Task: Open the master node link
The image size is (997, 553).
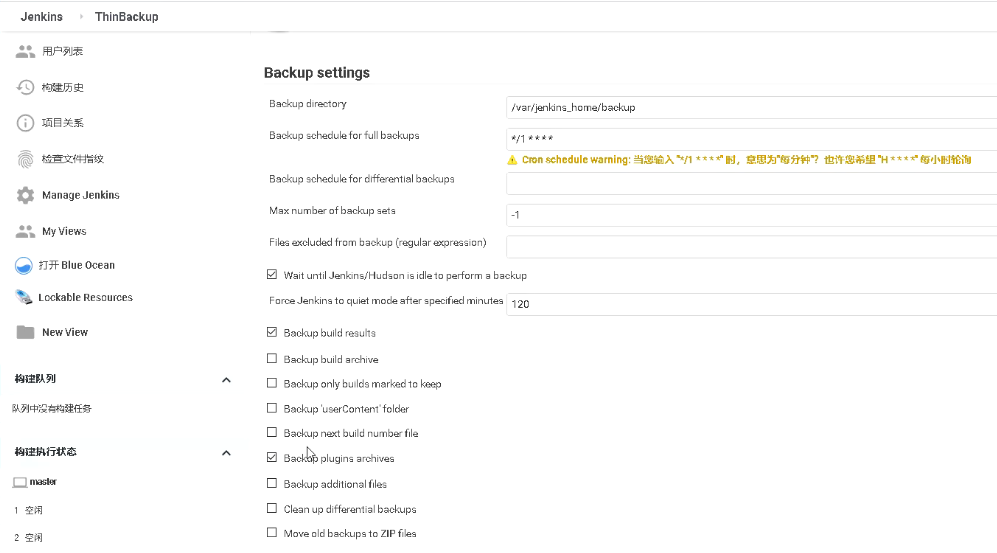Action: coord(43,482)
